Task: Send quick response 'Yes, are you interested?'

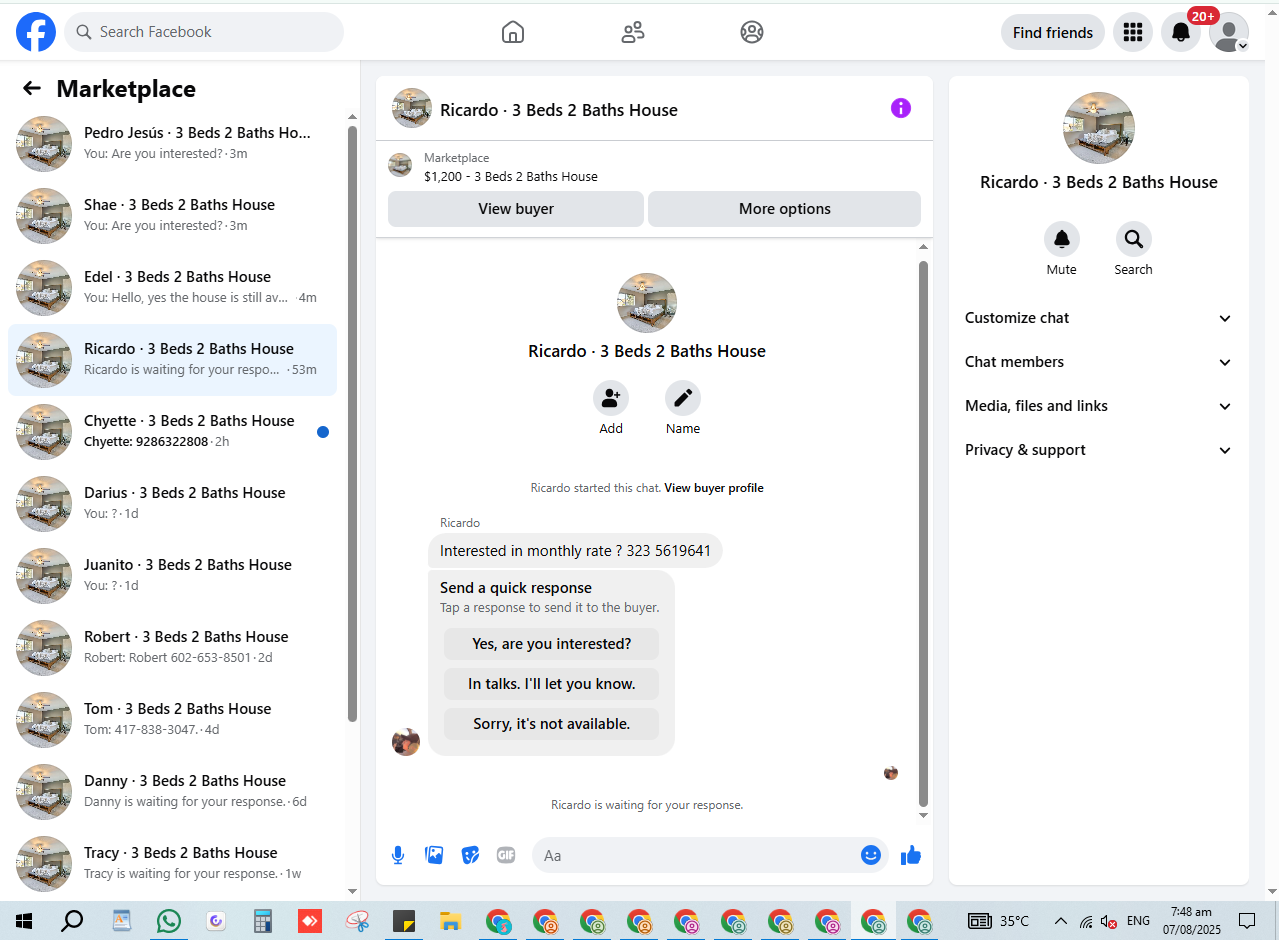Action: (x=552, y=644)
